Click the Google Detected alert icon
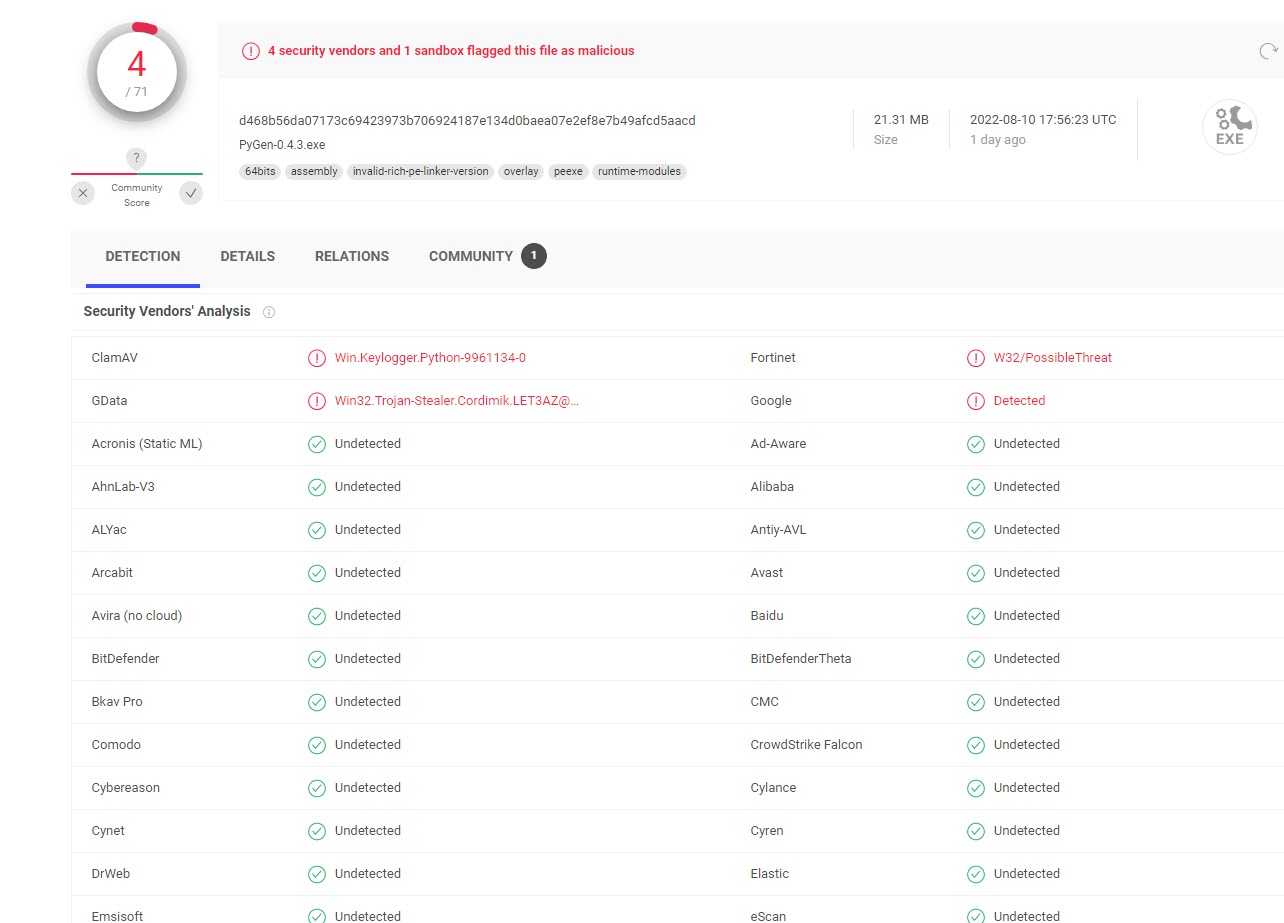This screenshot has height=923, width=1284. tap(976, 401)
